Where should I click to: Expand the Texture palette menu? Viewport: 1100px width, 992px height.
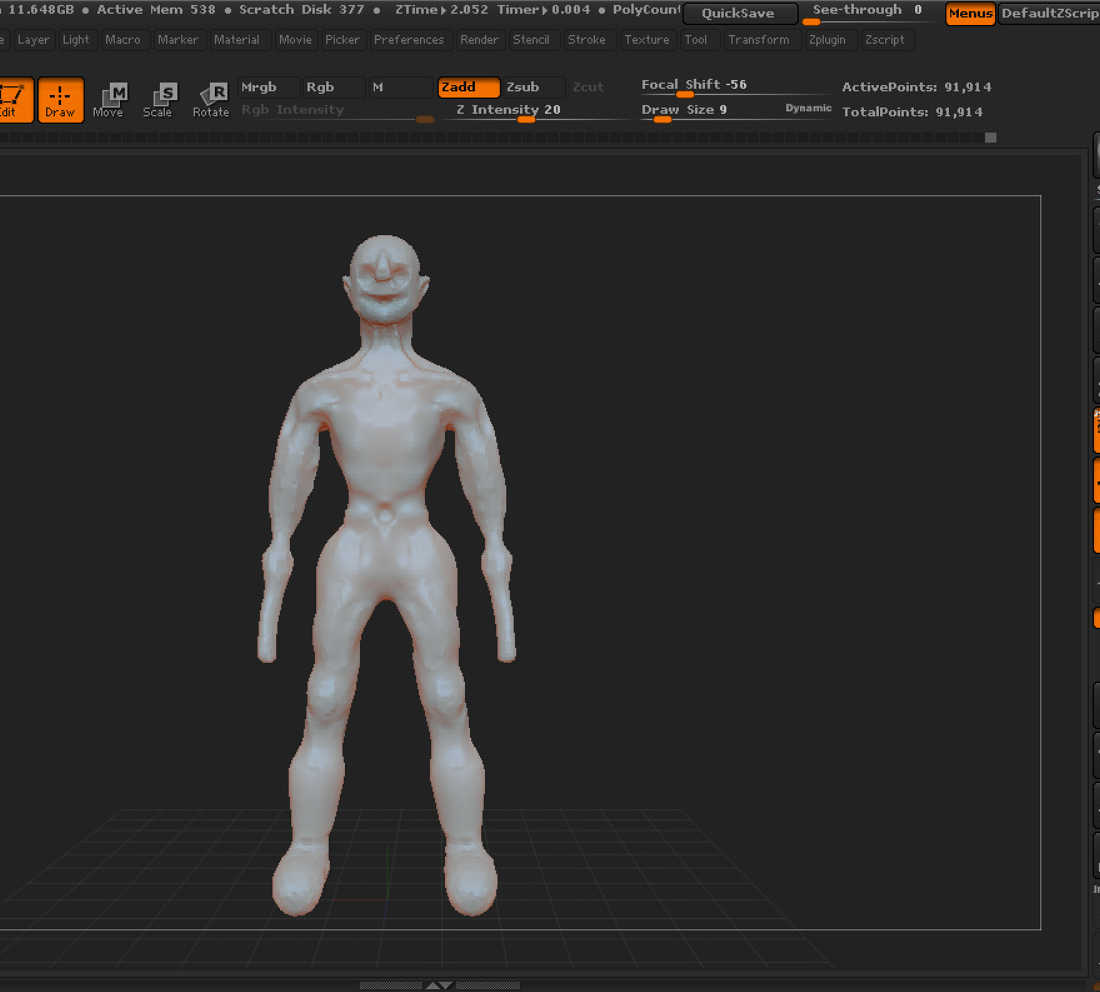pos(647,40)
